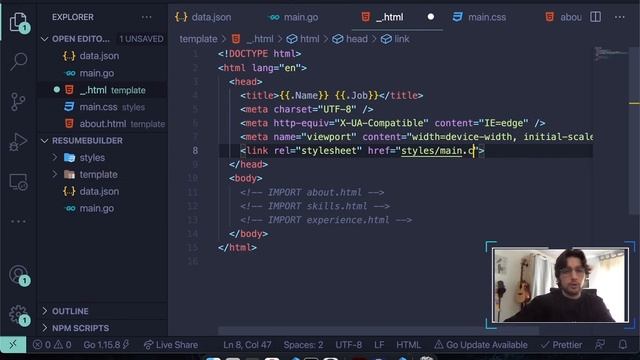640x360 pixels.
Task: Start Live Share from status bar
Action: point(171,345)
